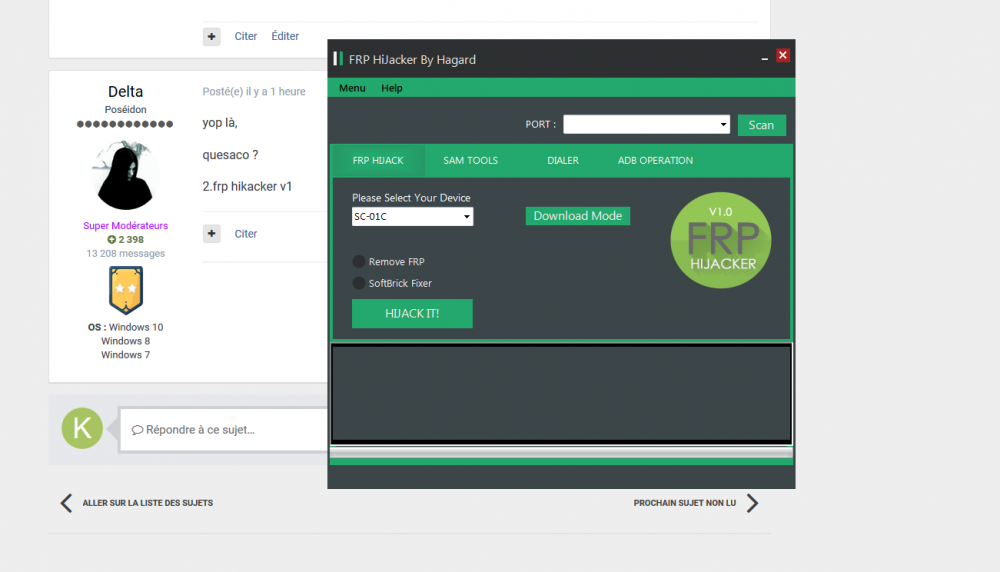Click the Super Modérateurs rank badge image
This screenshot has width=1000, height=572.
126,290
